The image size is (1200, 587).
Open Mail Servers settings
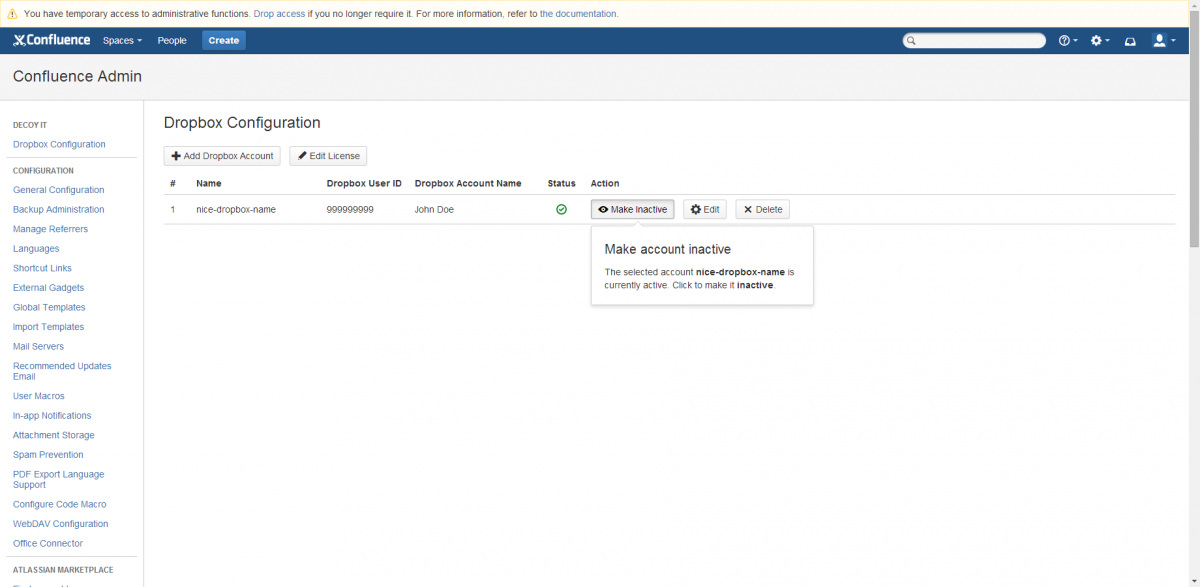(38, 347)
